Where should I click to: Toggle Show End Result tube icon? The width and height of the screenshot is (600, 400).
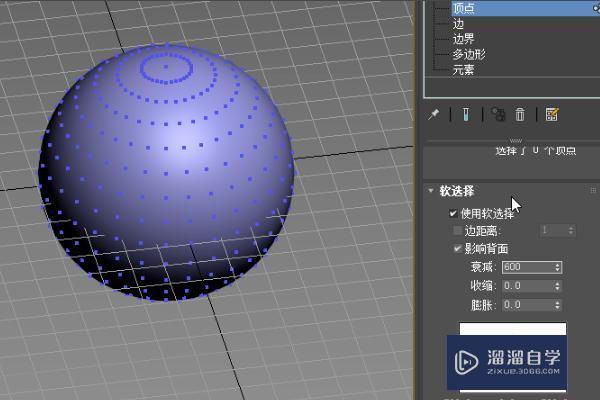(466, 114)
